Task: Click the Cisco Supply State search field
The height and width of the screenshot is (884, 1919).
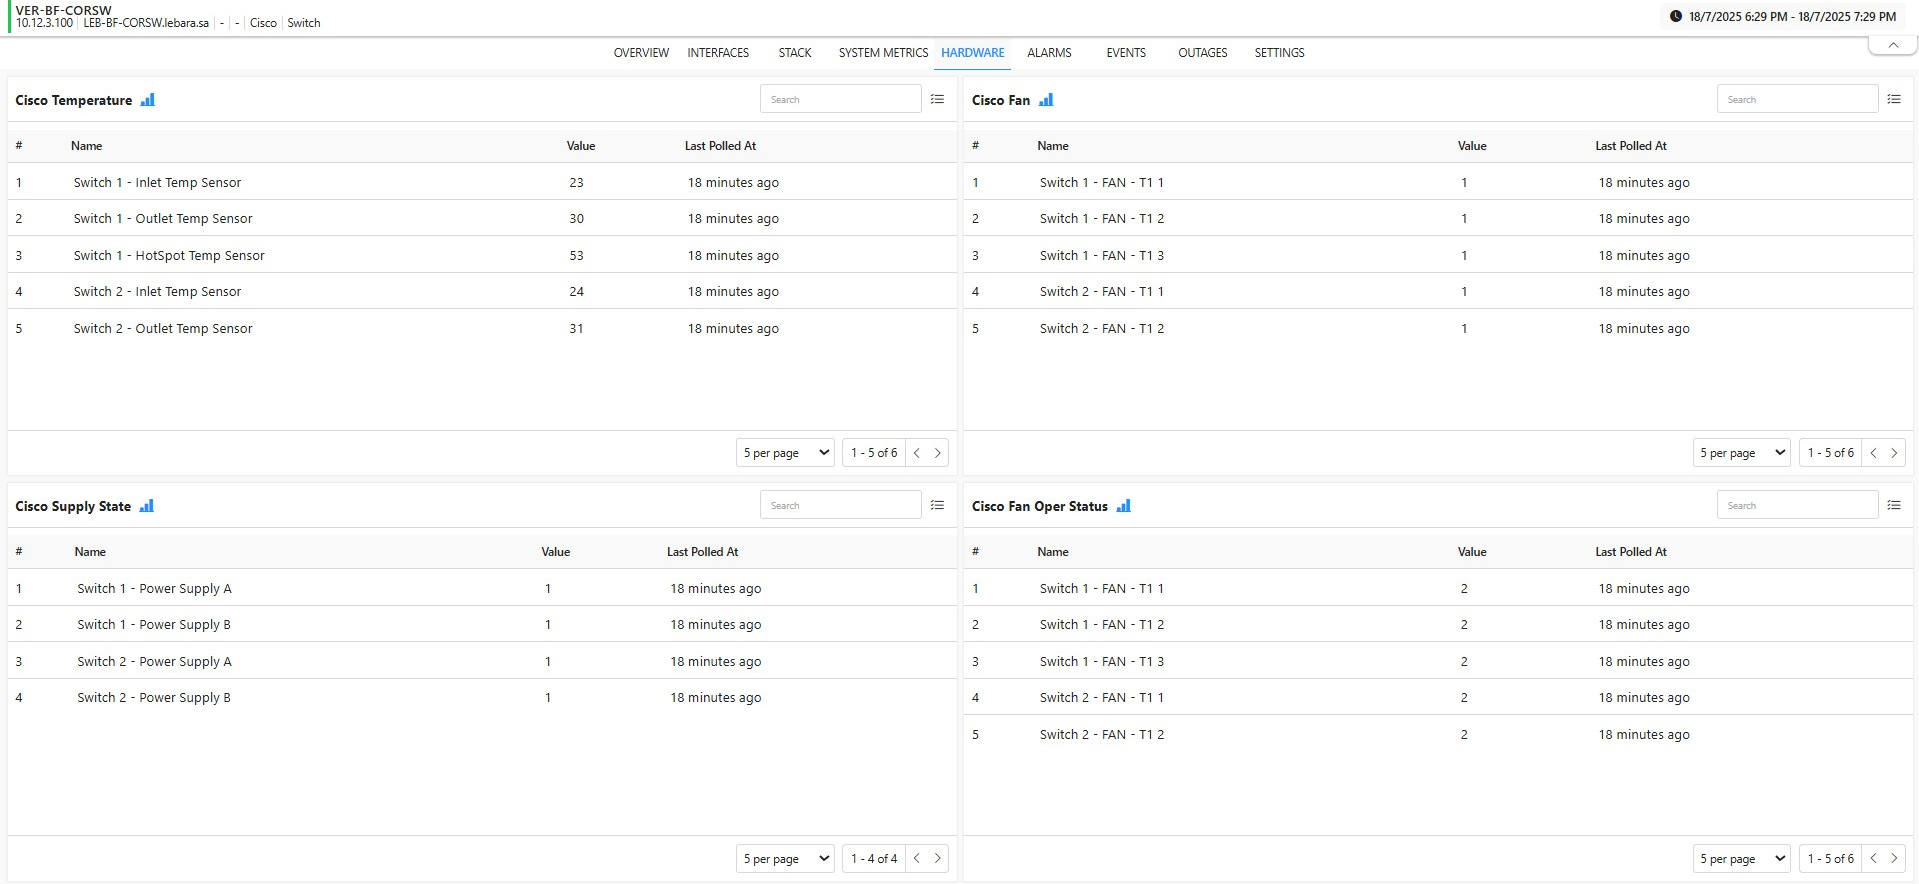Action: (x=840, y=505)
